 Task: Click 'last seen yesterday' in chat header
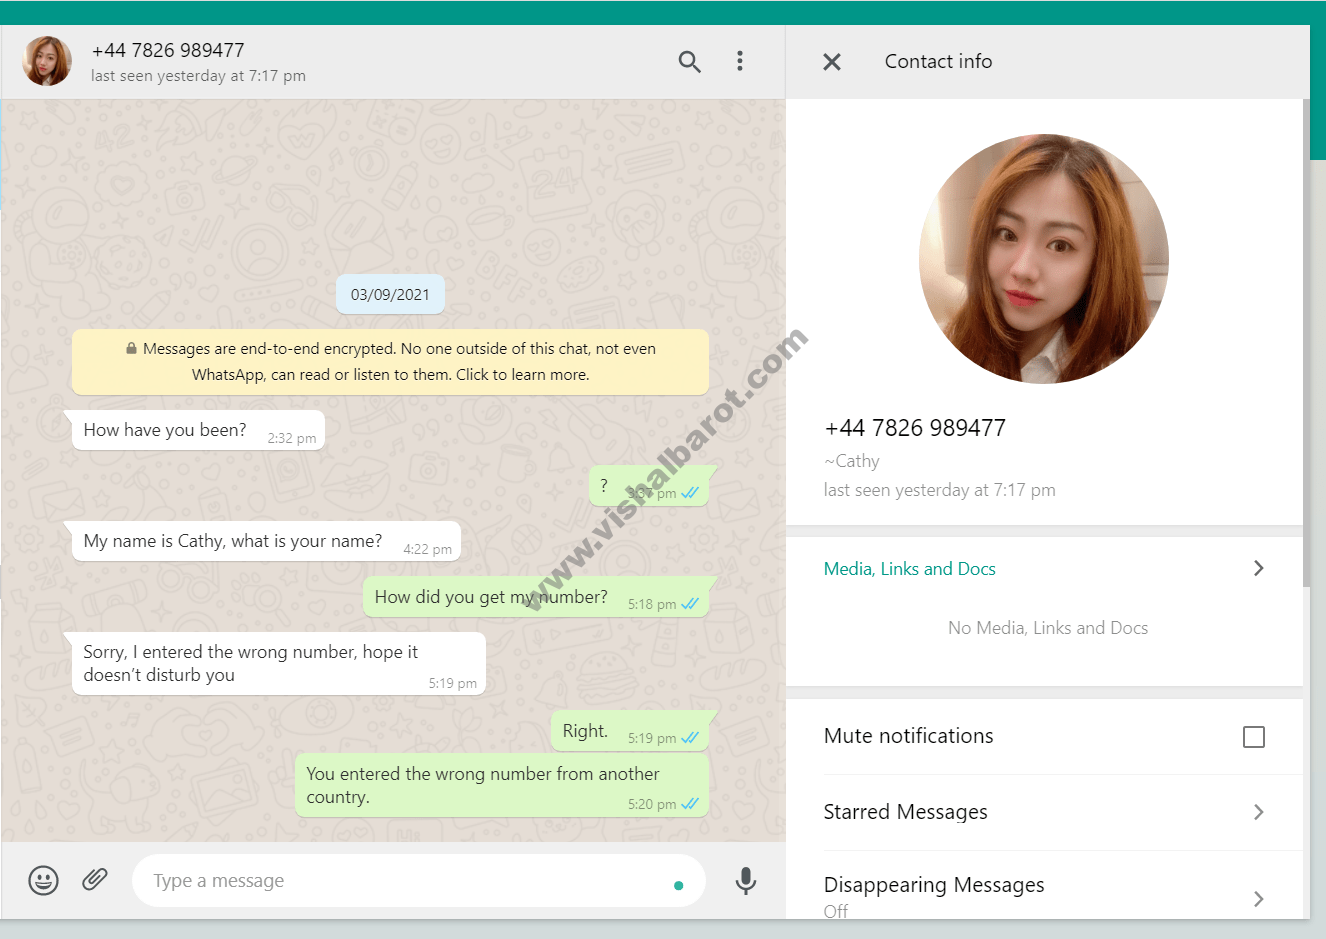click(x=198, y=76)
